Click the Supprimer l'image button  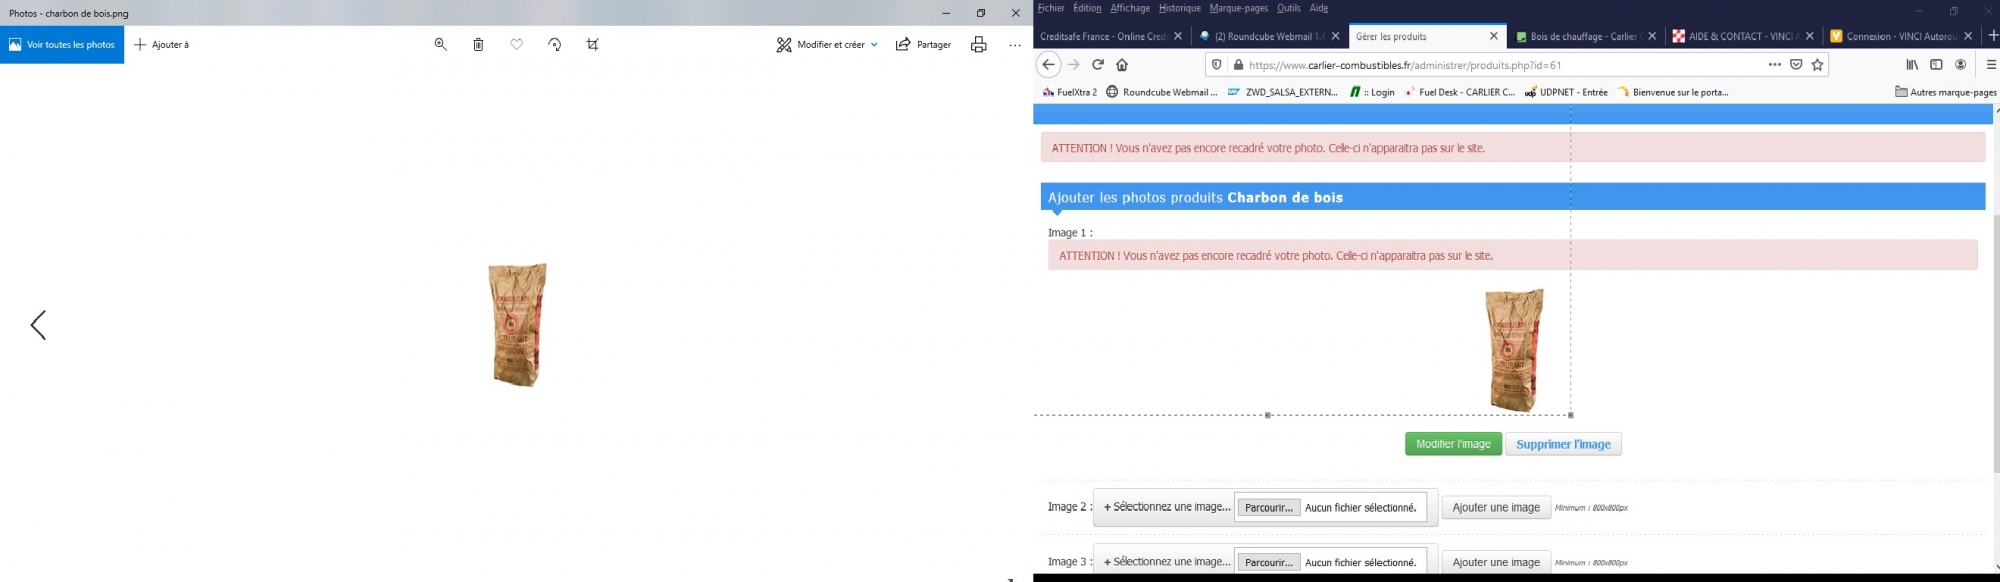click(1563, 444)
